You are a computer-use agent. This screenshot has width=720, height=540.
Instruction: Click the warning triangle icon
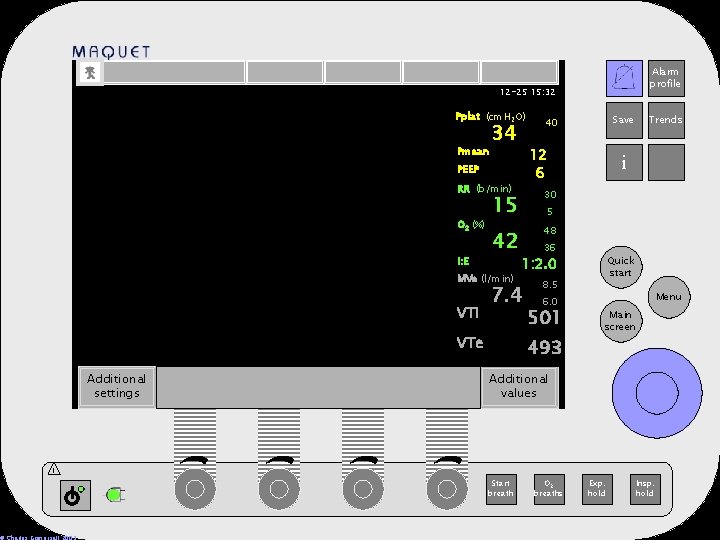54,469
